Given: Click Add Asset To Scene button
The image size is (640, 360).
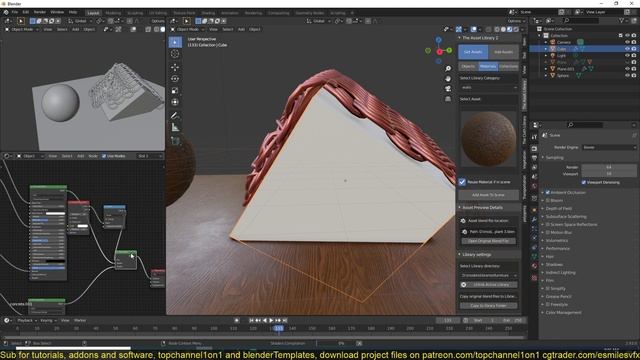Looking at the screenshot, I should click(x=488, y=195).
